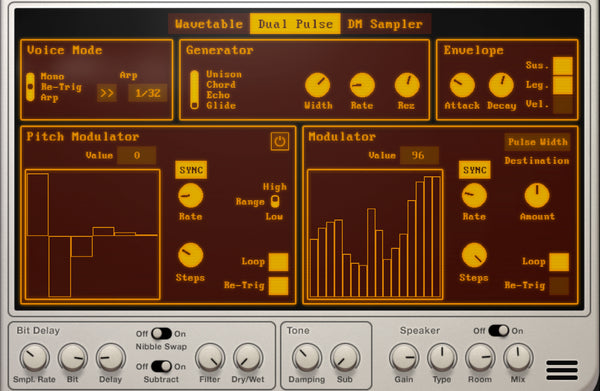Click the Speaker Type knob
Image resolution: width=600 pixels, height=391 pixels.
[x=442, y=358]
